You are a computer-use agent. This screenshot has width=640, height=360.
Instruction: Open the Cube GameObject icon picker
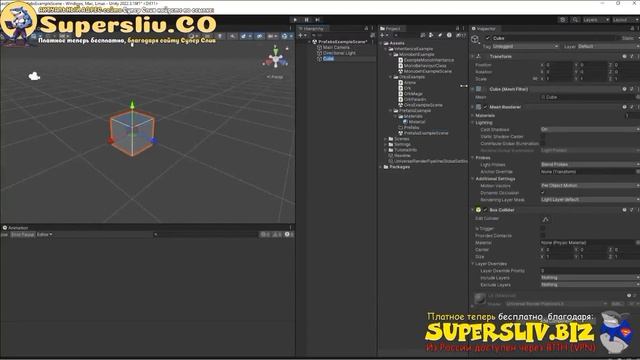pos(476,39)
